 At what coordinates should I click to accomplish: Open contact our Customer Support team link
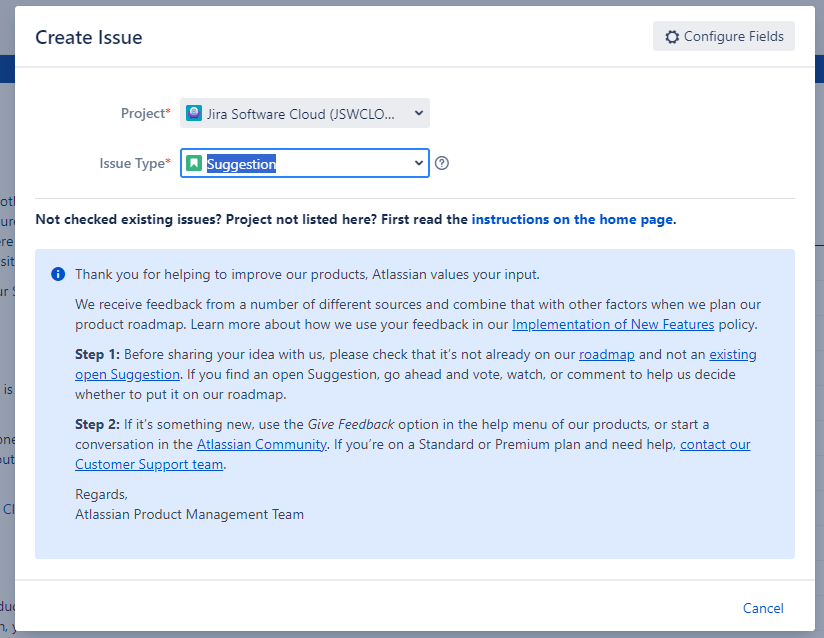click(149, 464)
